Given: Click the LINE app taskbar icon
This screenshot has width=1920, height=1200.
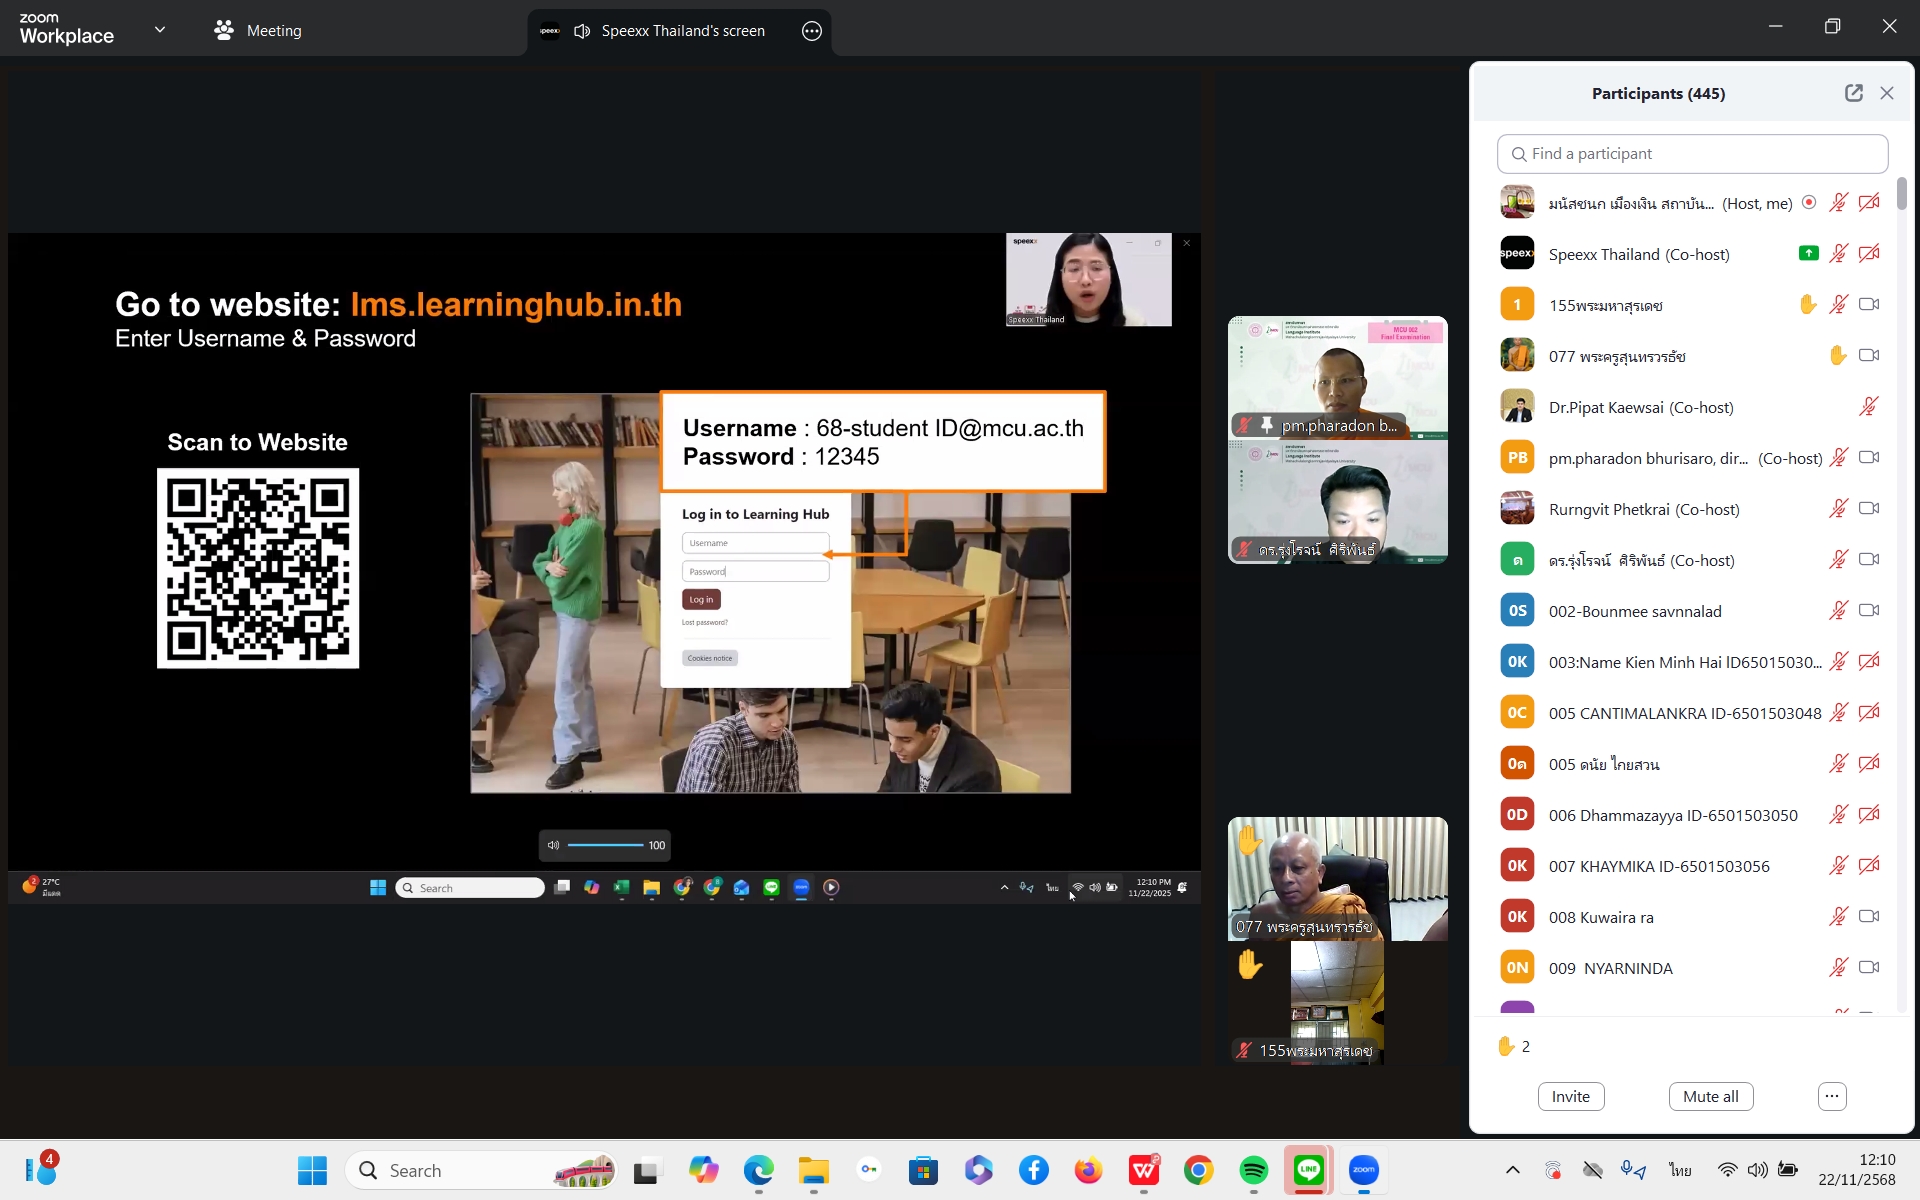Looking at the screenshot, I should coord(1309,1170).
